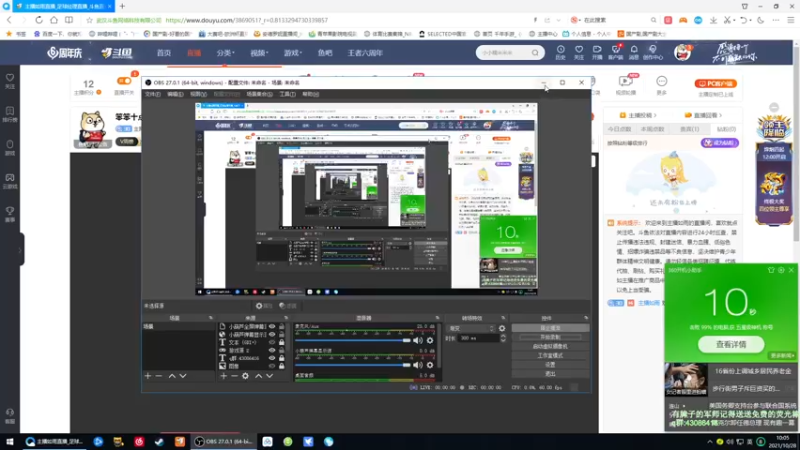Move source down in OBS sources panel
Viewport: 800px width, 450px height.
click(x=269, y=376)
